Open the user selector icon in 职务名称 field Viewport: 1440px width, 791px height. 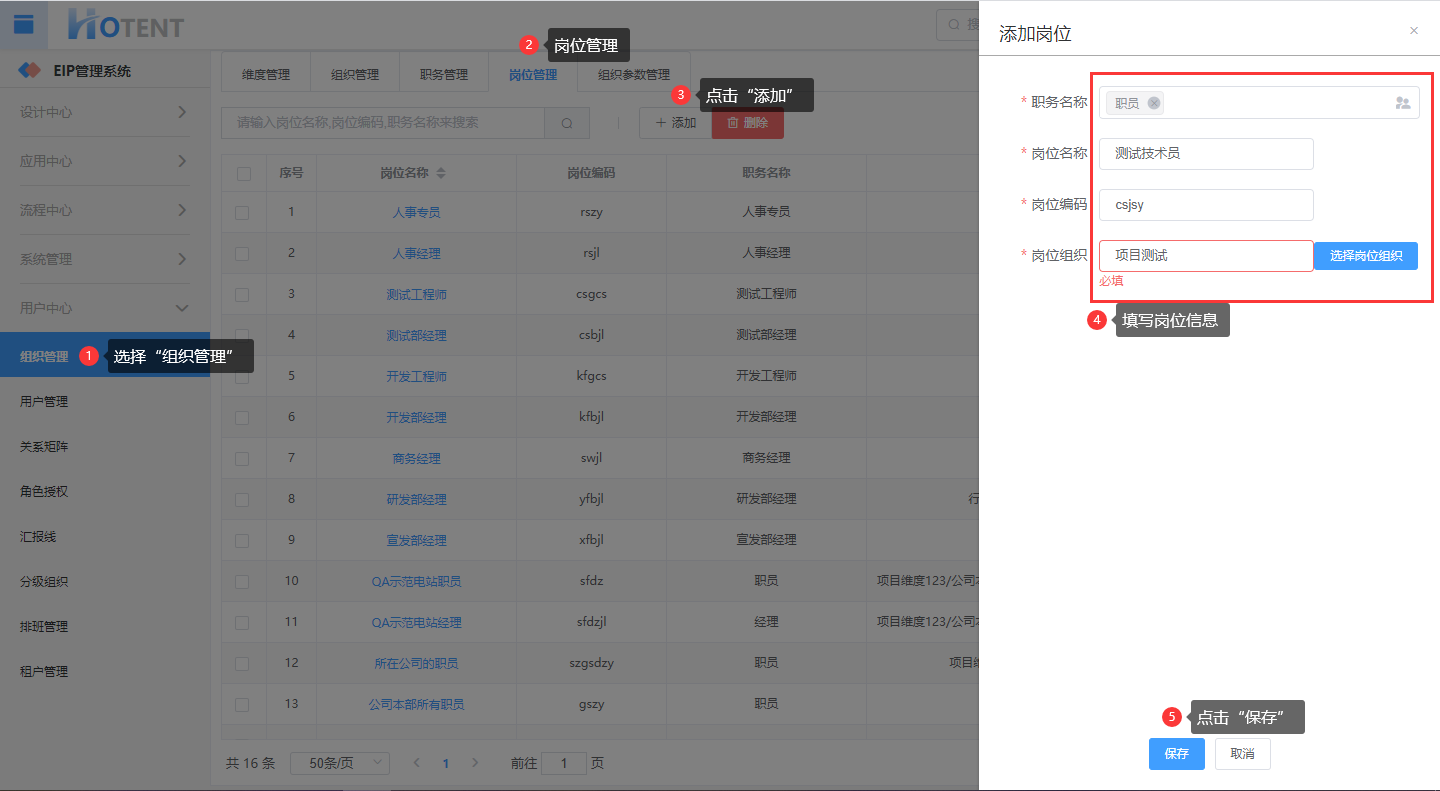point(1402,103)
